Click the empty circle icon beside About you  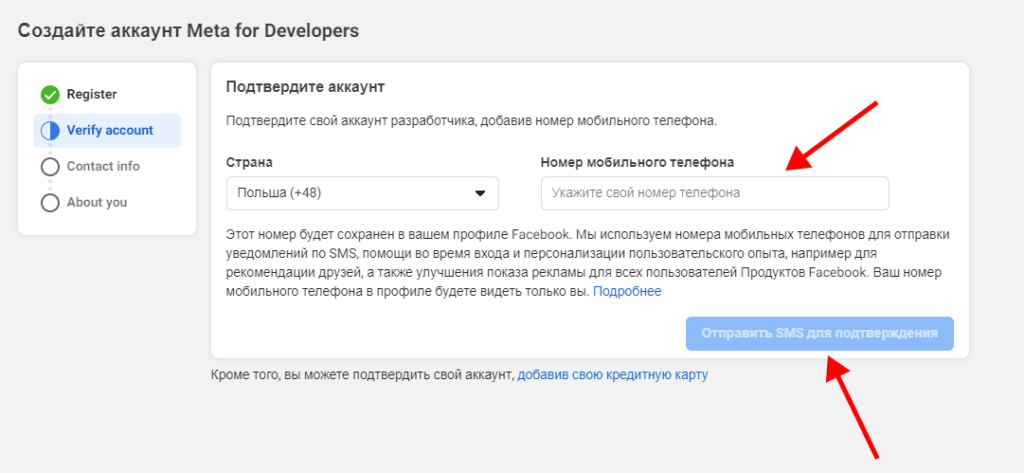click(50, 203)
